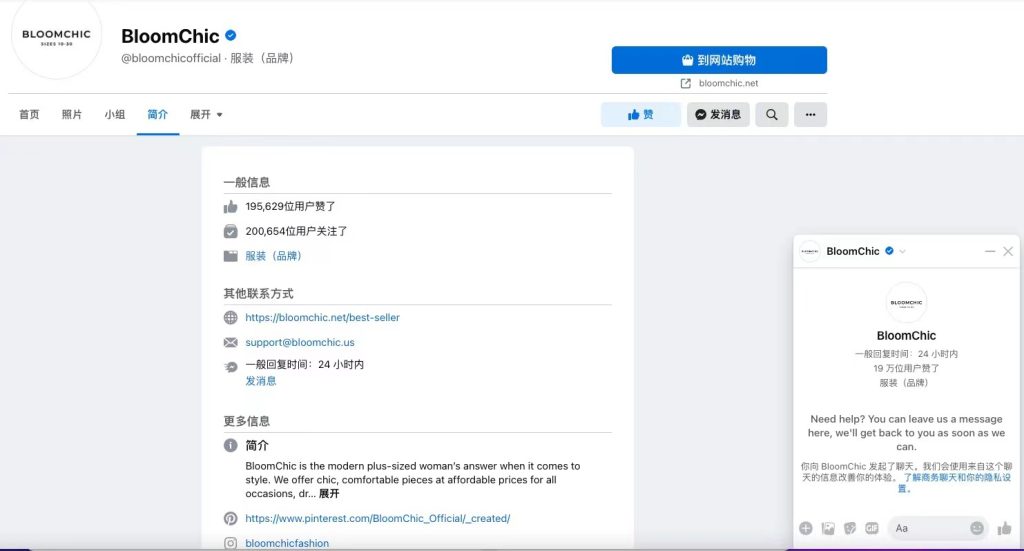1024x551 pixels.
Task: Click the blue verified badge beside BloomChic title
Action: click(231, 35)
